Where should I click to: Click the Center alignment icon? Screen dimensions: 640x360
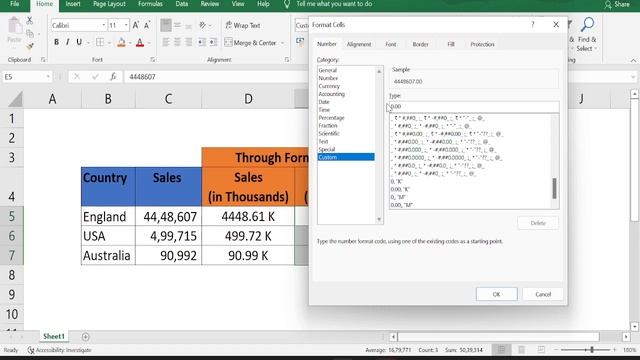[177, 42]
